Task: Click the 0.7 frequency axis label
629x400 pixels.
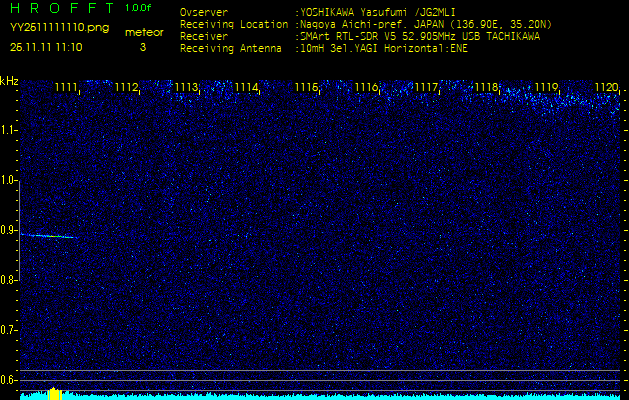Action: pyautogui.click(x=9, y=329)
